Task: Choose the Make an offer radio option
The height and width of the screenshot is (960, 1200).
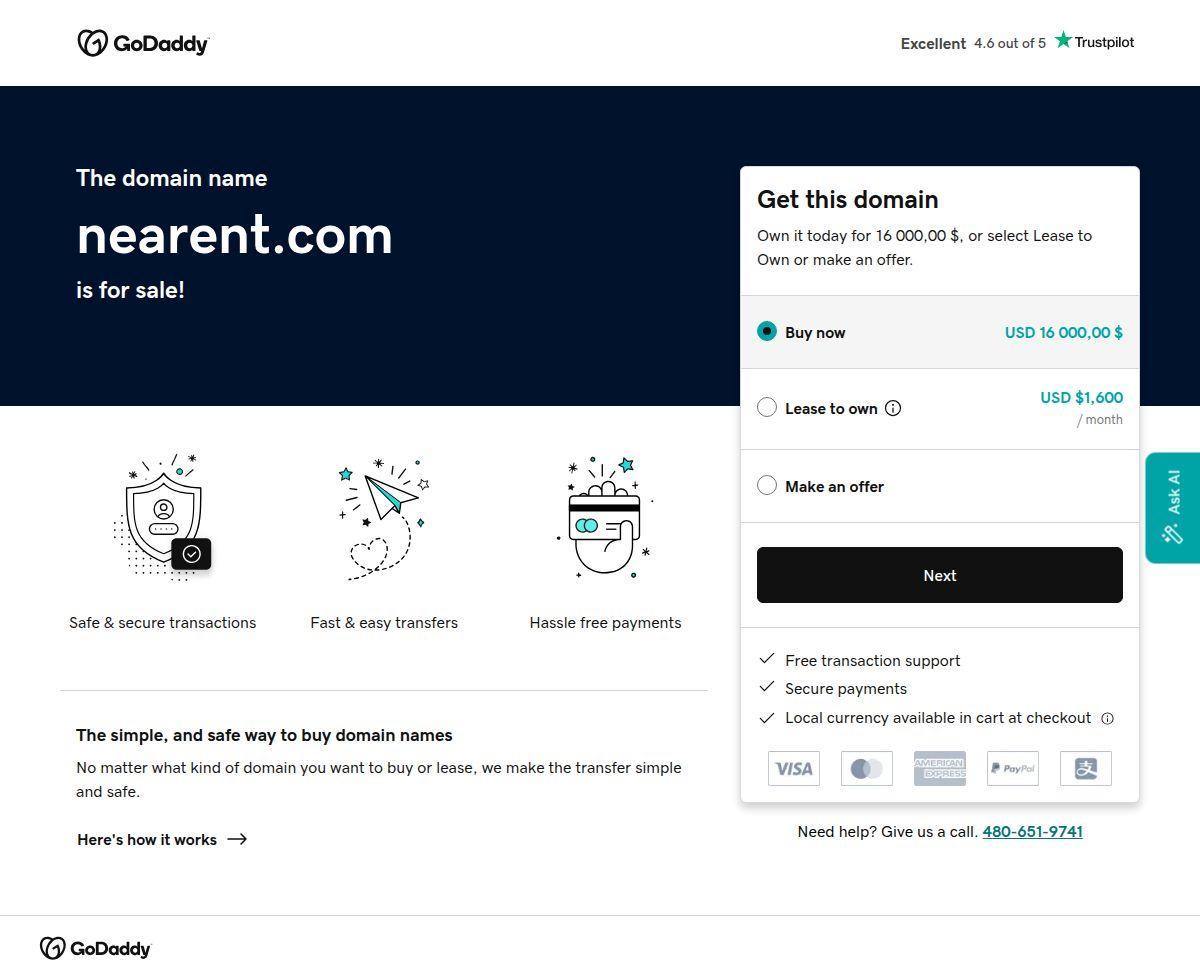Action: [x=767, y=485]
